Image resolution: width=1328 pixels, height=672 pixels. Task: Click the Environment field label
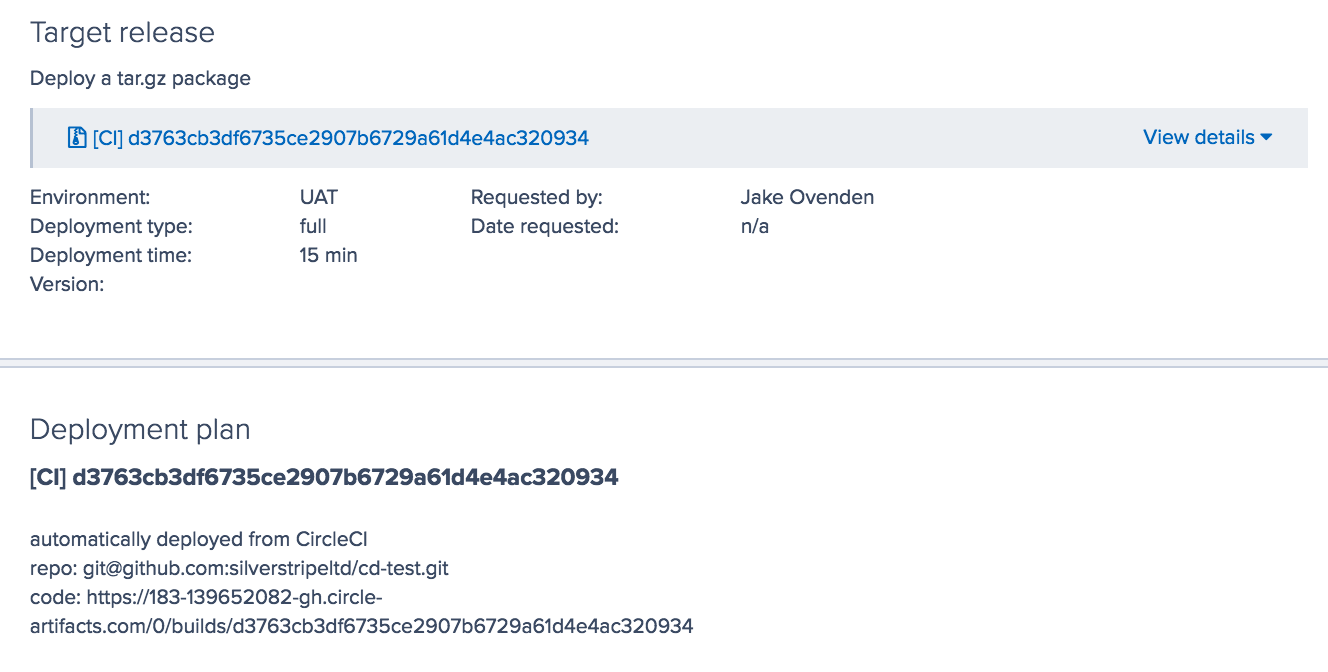coord(90,197)
